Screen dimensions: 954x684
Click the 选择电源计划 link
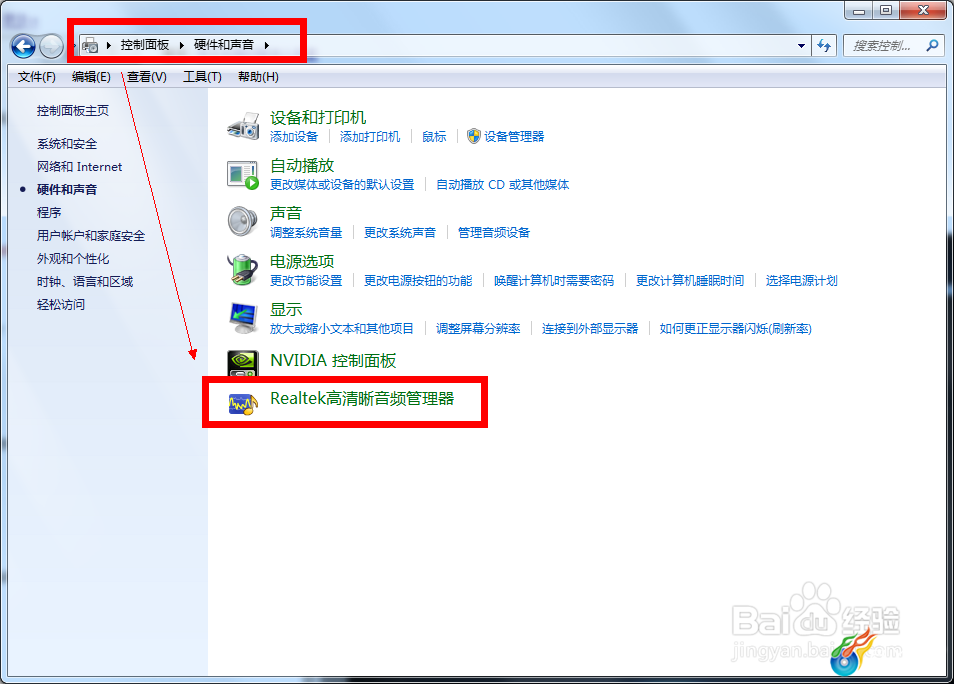(x=801, y=281)
